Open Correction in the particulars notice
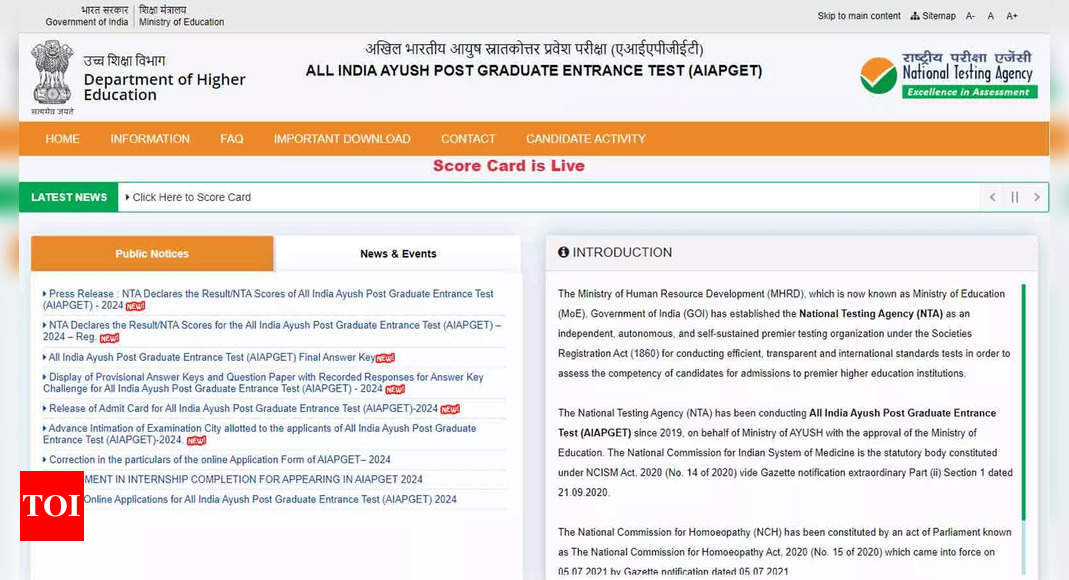The width and height of the screenshot is (1069, 580). [220, 459]
